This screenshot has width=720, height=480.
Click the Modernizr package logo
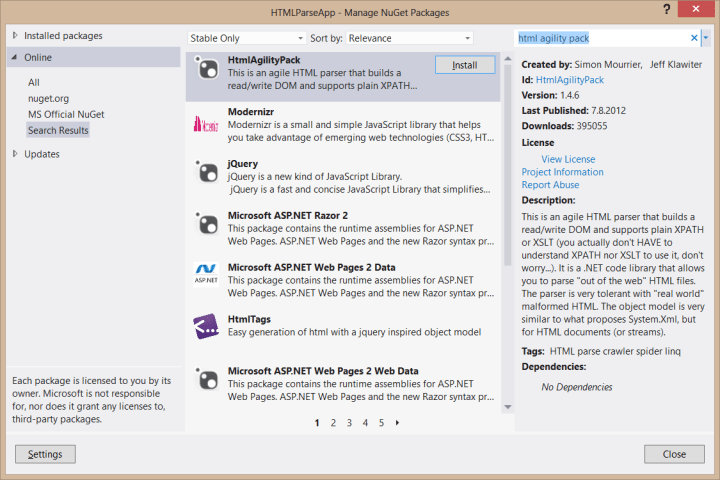tap(208, 122)
